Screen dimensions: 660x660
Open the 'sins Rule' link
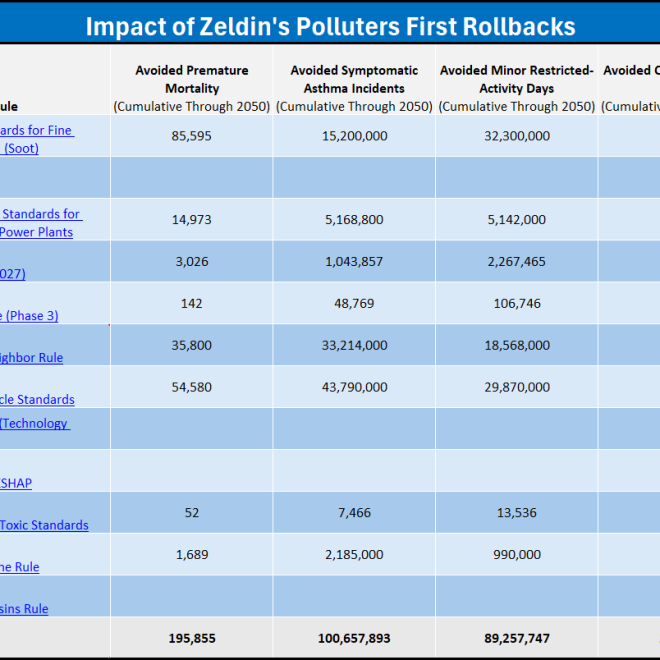coord(24,609)
